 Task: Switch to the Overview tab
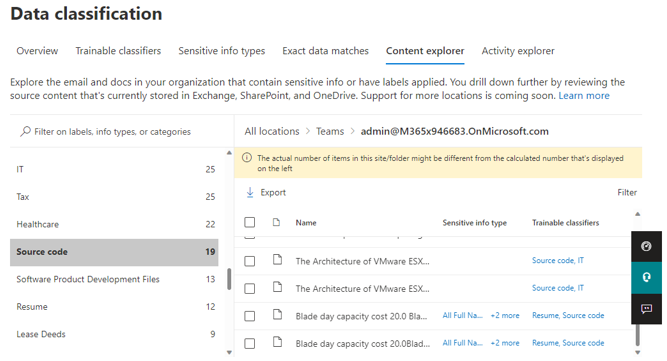[x=37, y=51]
